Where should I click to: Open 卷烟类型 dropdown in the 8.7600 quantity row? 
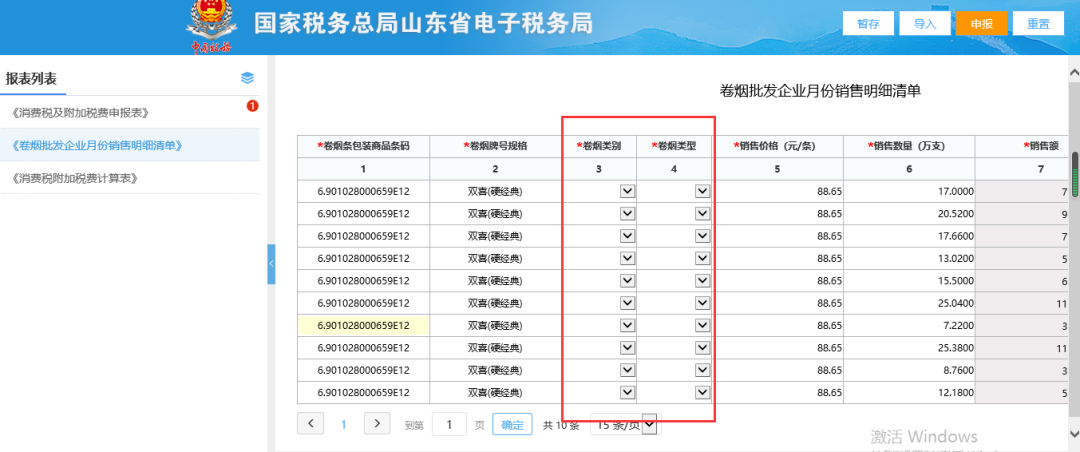click(702, 370)
